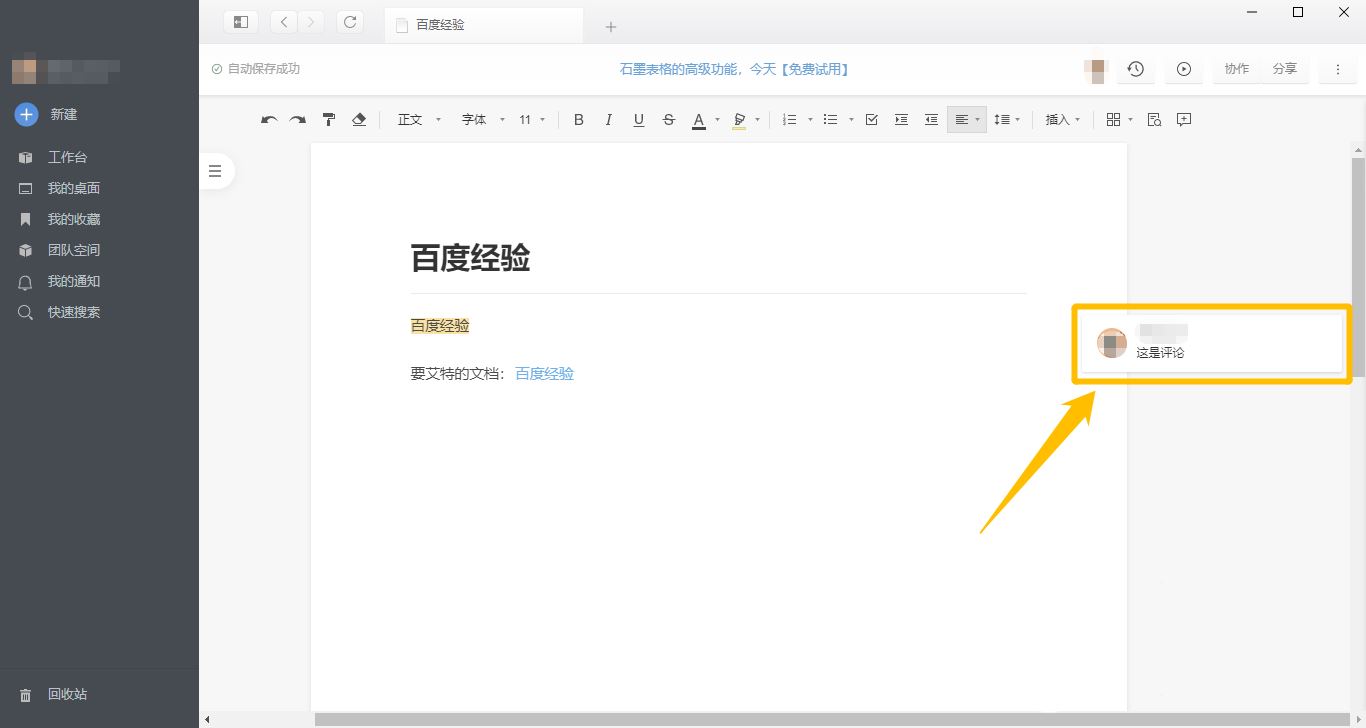The width and height of the screenshot is (1366, 728).
Task: Open the 正文 paragraph style dropdown
Action: pyautogui.click(x=419, y=120)
